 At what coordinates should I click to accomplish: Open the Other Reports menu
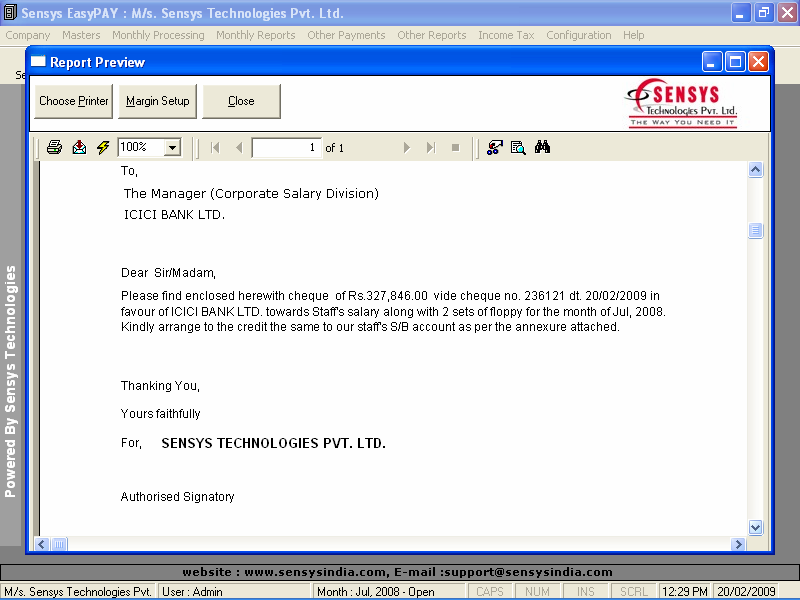pos(432,35)
